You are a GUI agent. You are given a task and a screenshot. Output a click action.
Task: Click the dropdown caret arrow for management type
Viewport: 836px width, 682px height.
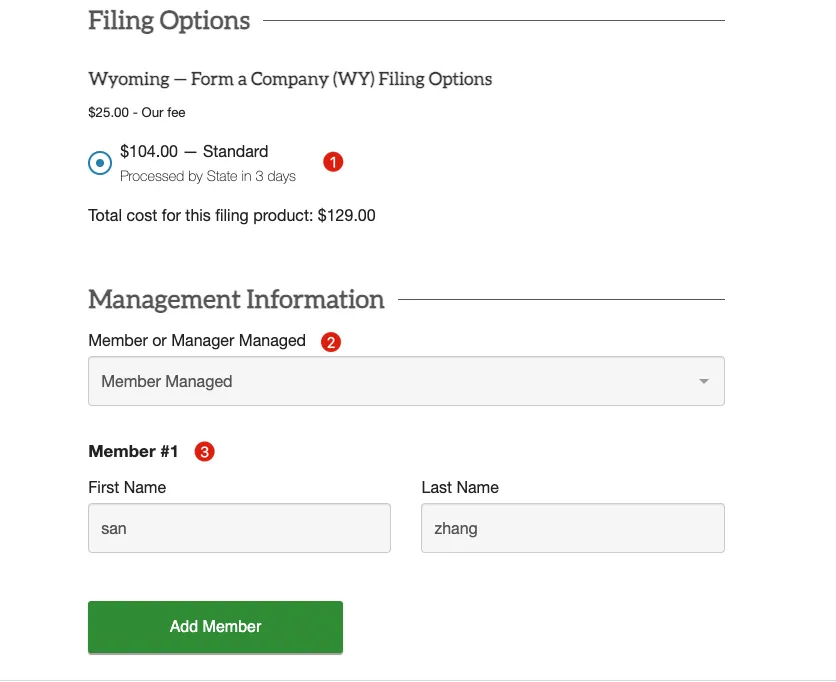point(703,381)
